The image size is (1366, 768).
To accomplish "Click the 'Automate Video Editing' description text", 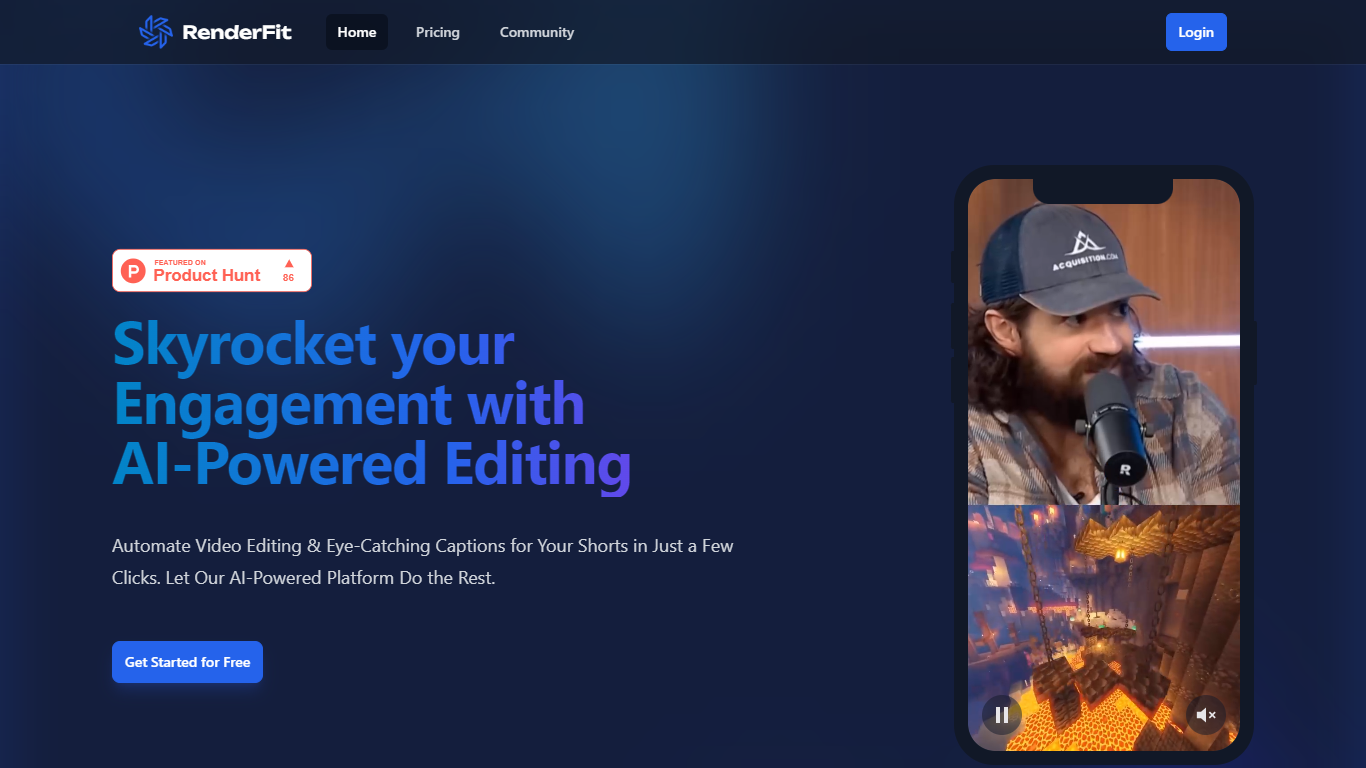I will pos(423,562).
